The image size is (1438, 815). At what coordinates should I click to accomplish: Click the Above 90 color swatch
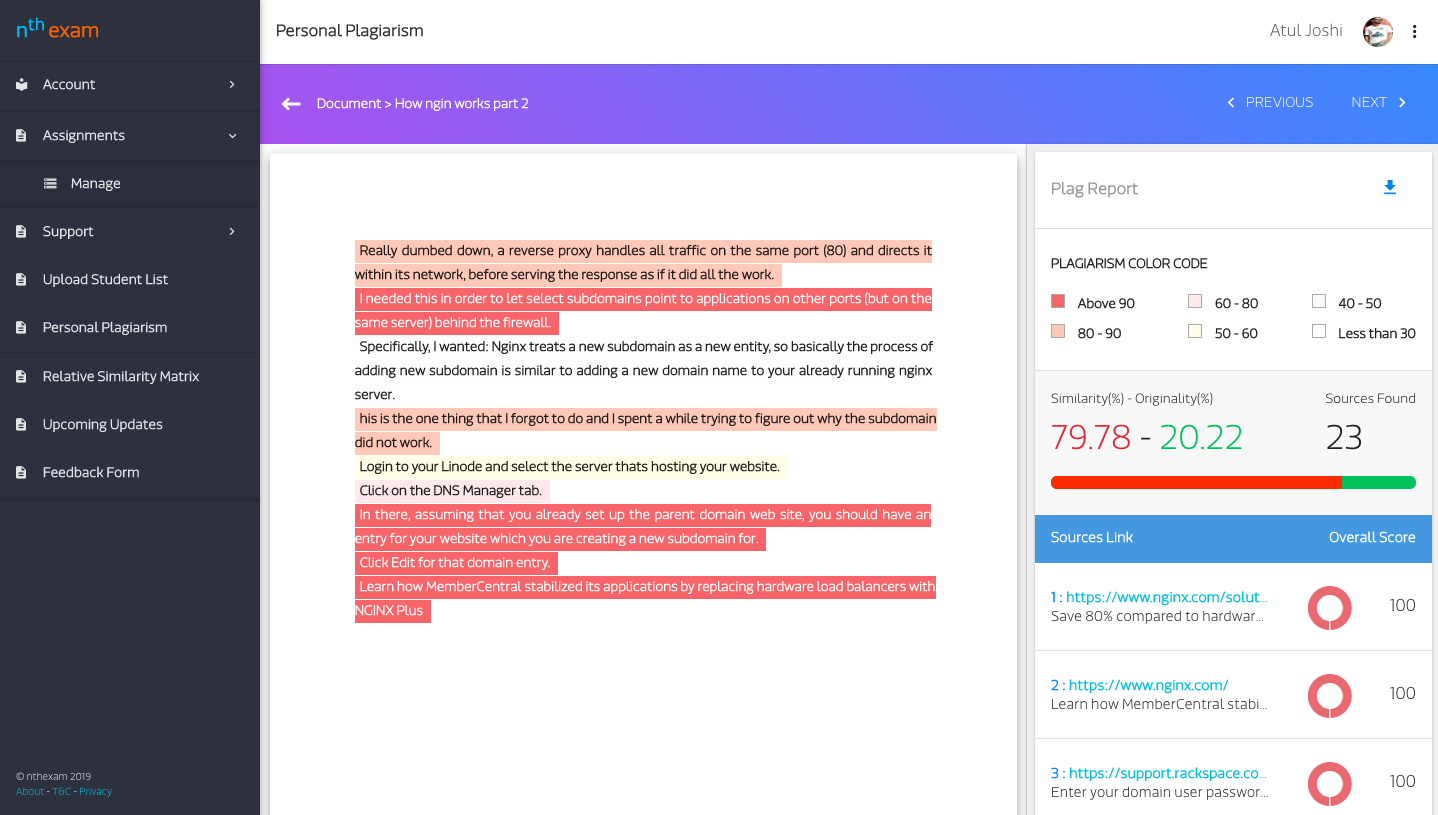[1058, 302]
